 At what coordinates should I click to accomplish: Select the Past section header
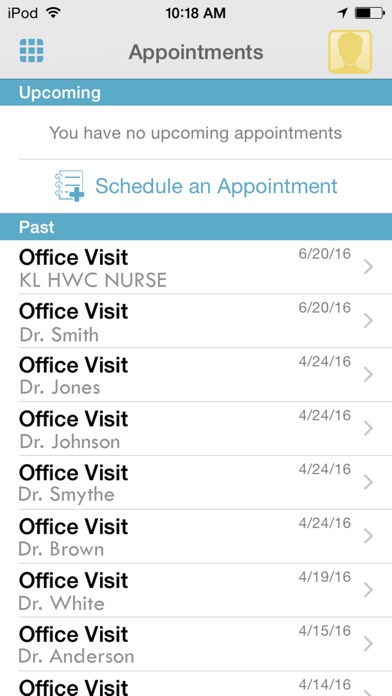196,227
